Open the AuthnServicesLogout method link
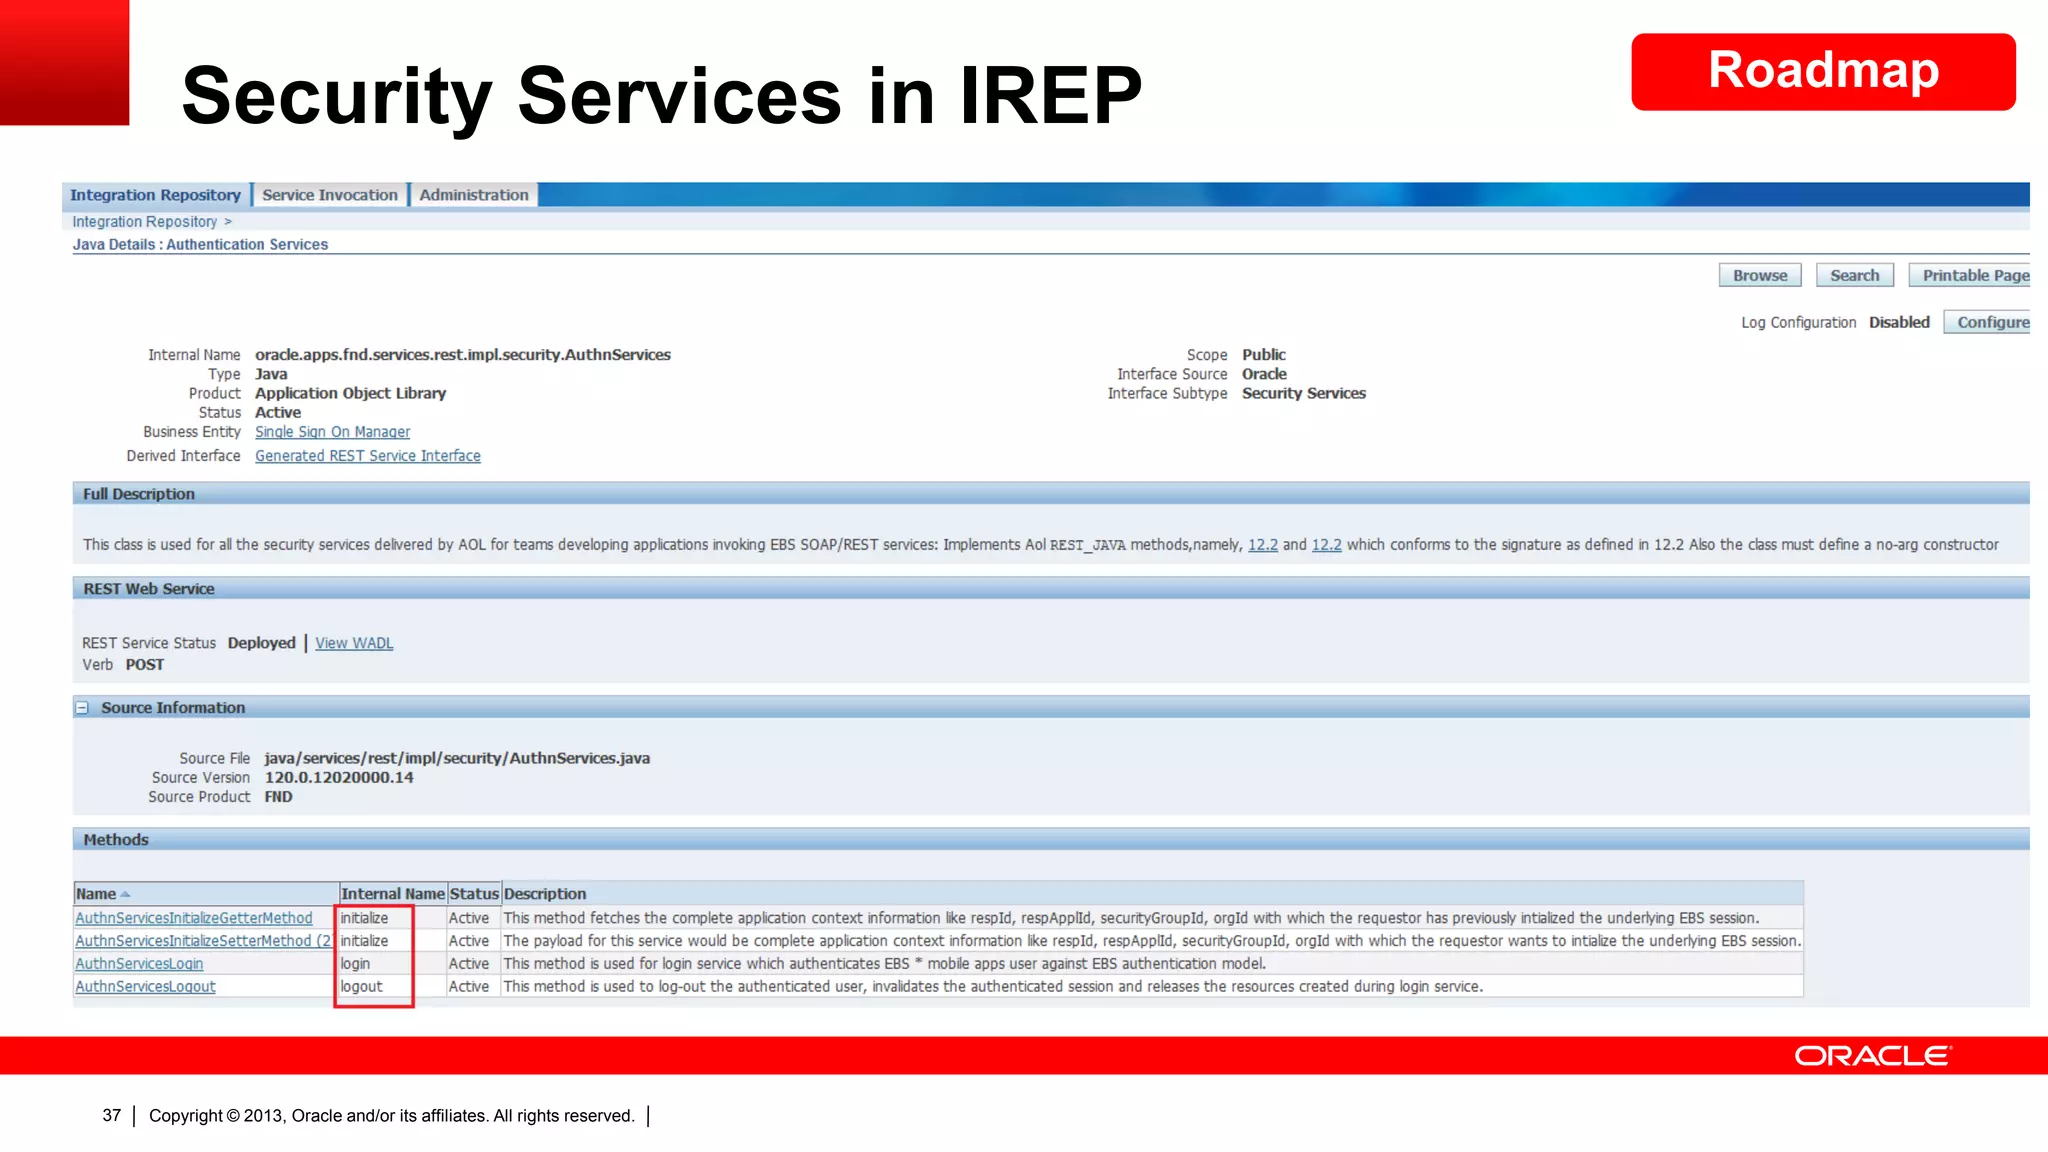This screenshot has height=1152, width=2048. point(145,987)
